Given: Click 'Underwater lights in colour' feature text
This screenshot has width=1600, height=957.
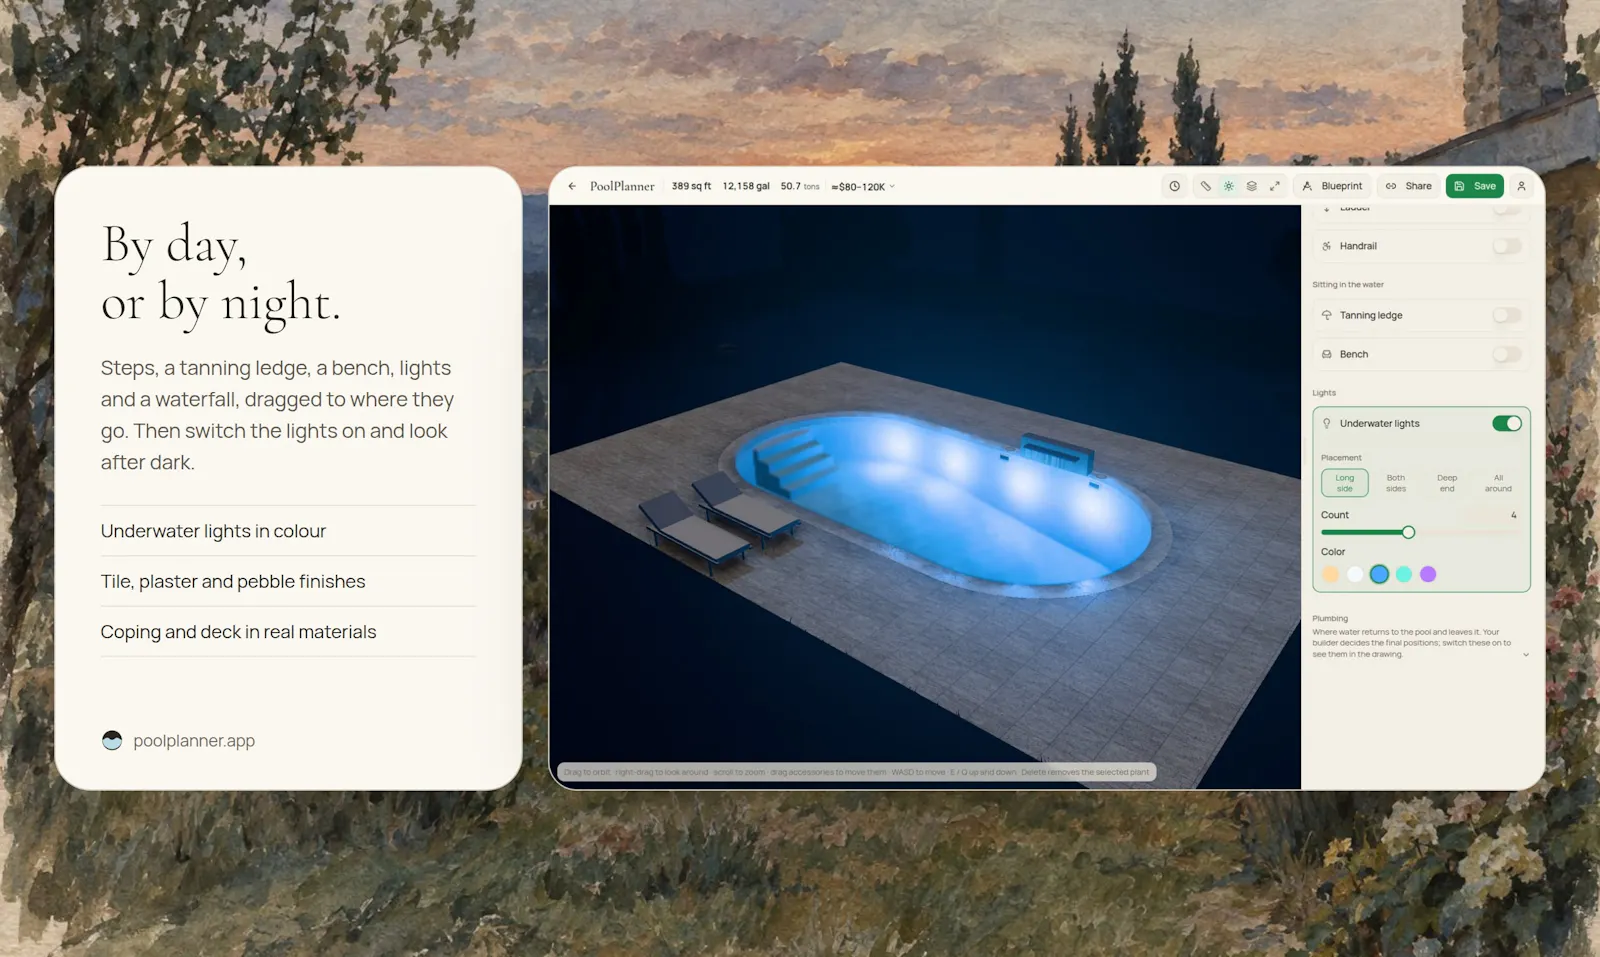Looking at the screenshot, I should click(213, 531).
